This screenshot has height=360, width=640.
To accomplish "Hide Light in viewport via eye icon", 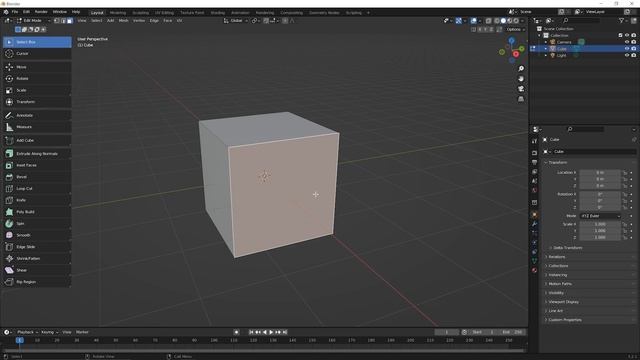I will 627,55.
